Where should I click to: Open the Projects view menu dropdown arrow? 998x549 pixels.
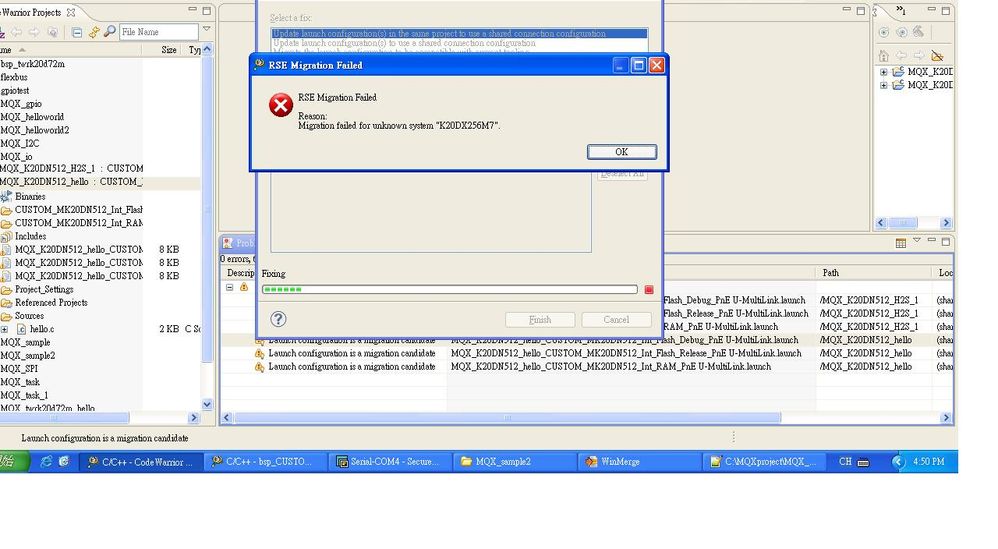click(x=206, y=29)
